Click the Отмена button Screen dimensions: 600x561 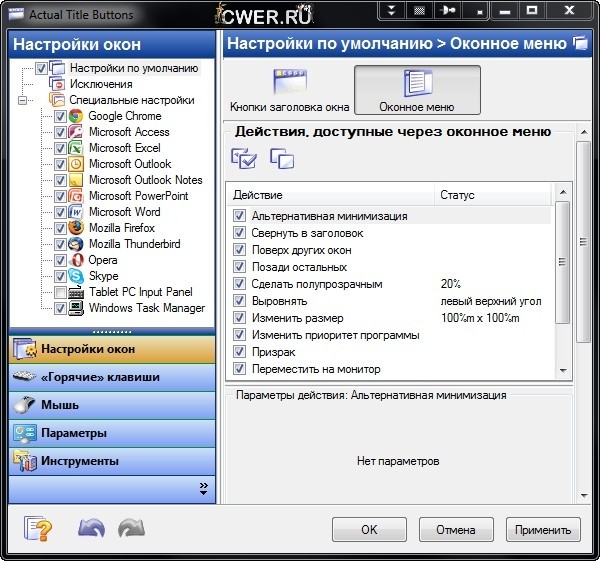click(455, 529)
